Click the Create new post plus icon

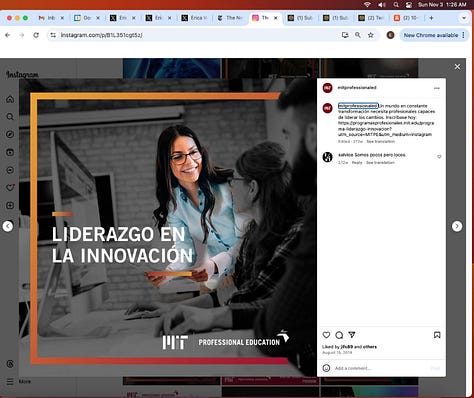(10, 205)
